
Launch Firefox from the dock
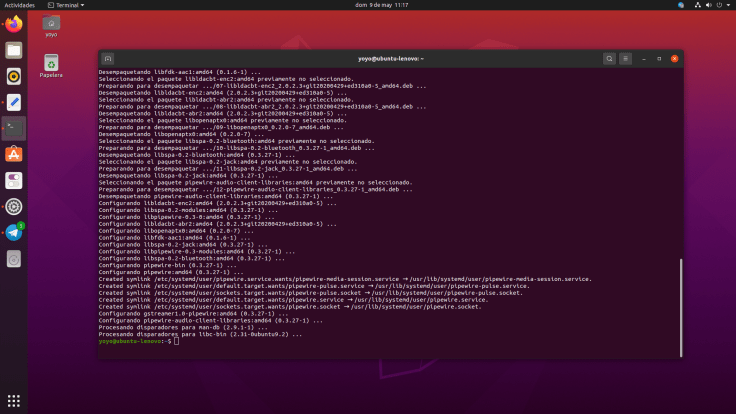[x=14, y=24]
